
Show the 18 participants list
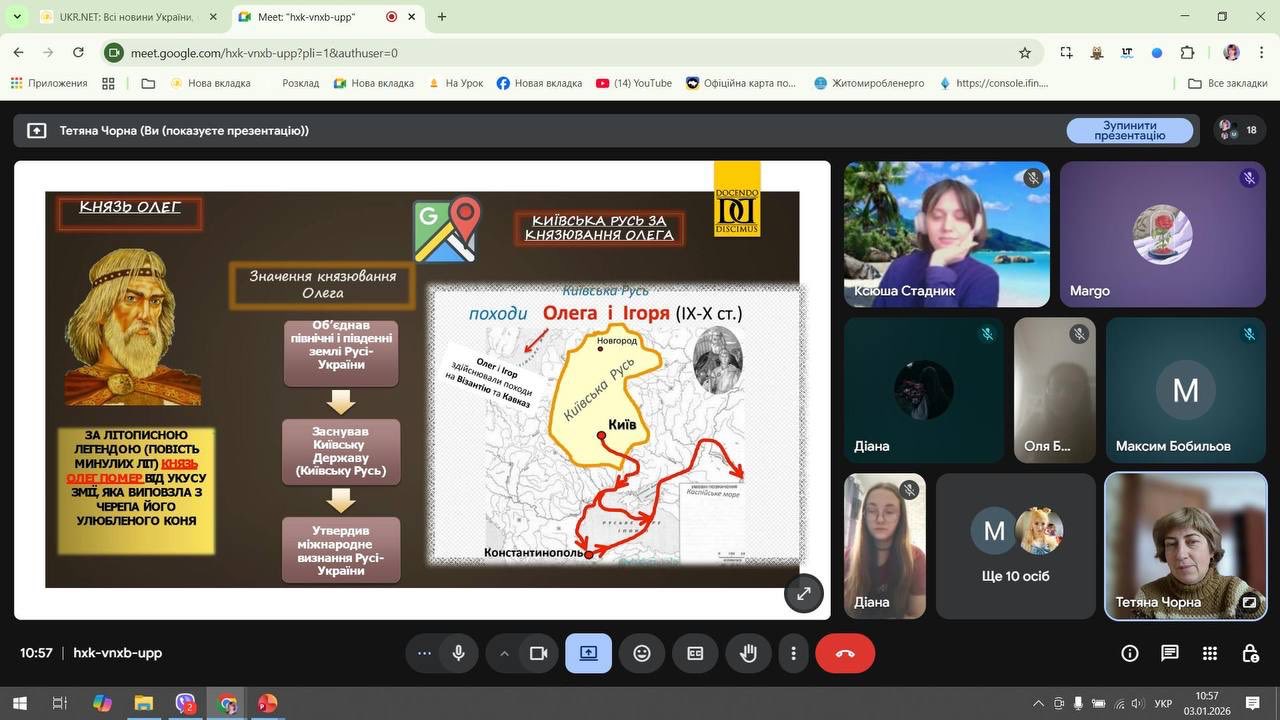click(1239, 130)
